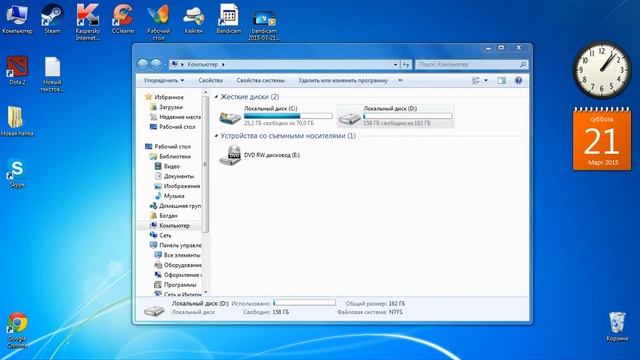Select the Локальный диск (C:) drive
The height and width of the screenshot is (360, 640).
pos(276,116)
